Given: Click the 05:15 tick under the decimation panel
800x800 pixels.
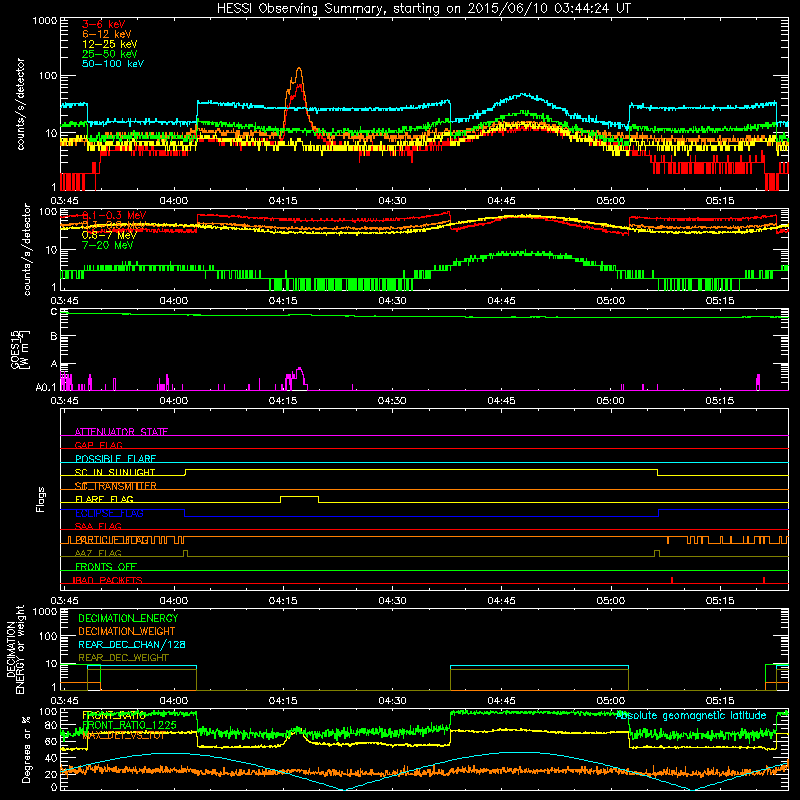Looking at the screenshot, I should coord(720,701).
